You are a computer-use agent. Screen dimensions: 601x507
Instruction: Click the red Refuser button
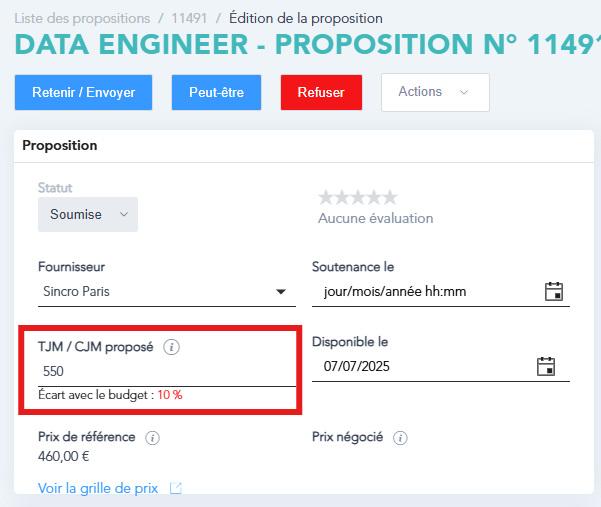point(321,92)
